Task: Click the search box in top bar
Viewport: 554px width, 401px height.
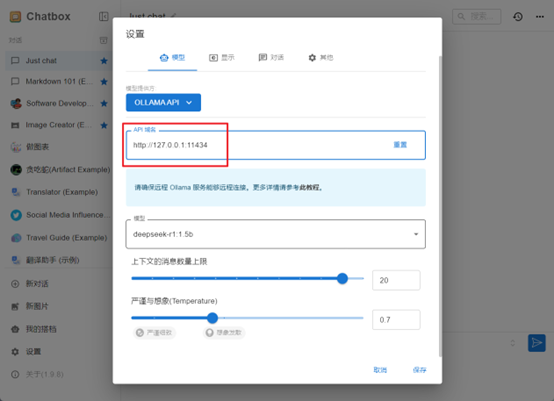Action: (x=476, y=17)
